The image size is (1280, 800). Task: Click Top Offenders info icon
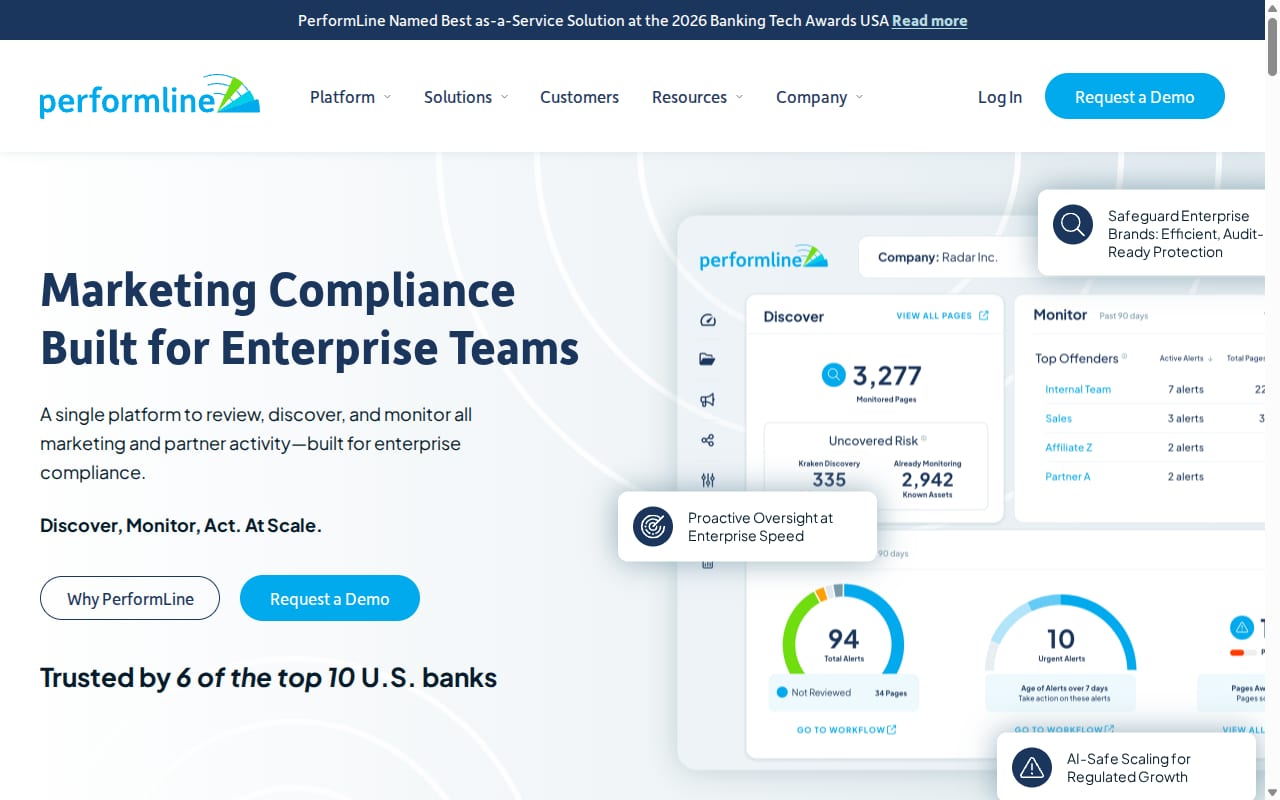[x=1124, y=356]
